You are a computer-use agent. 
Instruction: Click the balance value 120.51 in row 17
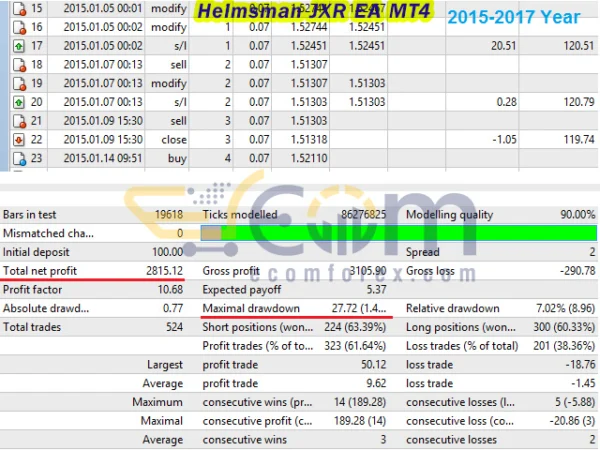[579, 46]
